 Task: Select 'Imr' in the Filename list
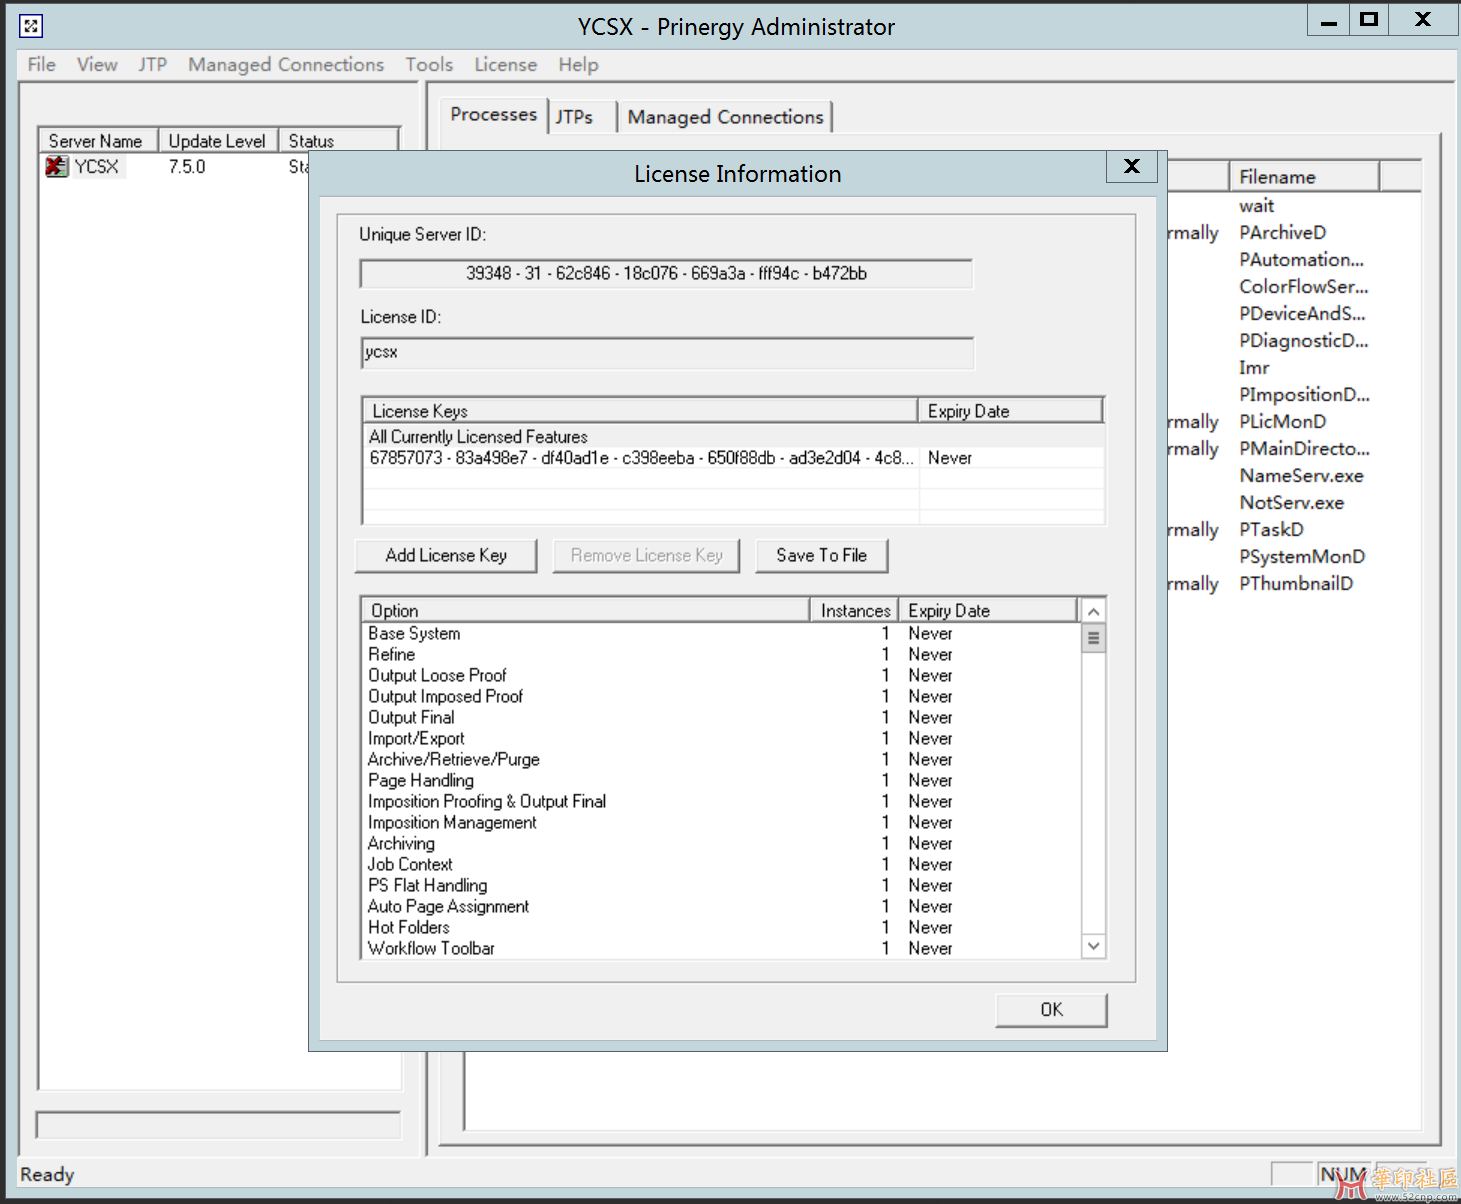(x=1254, y=367)
